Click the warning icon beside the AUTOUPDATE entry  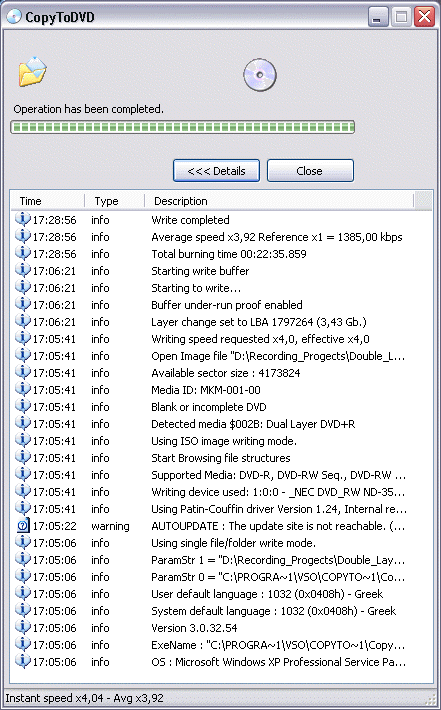pos(23,526)
